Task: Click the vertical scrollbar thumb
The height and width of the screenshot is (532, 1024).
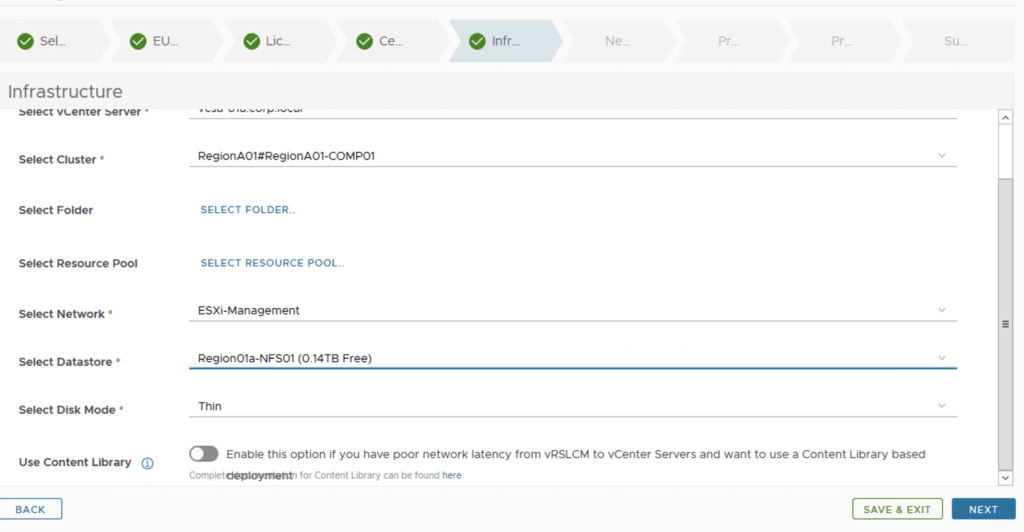Action: [1005, 324]
